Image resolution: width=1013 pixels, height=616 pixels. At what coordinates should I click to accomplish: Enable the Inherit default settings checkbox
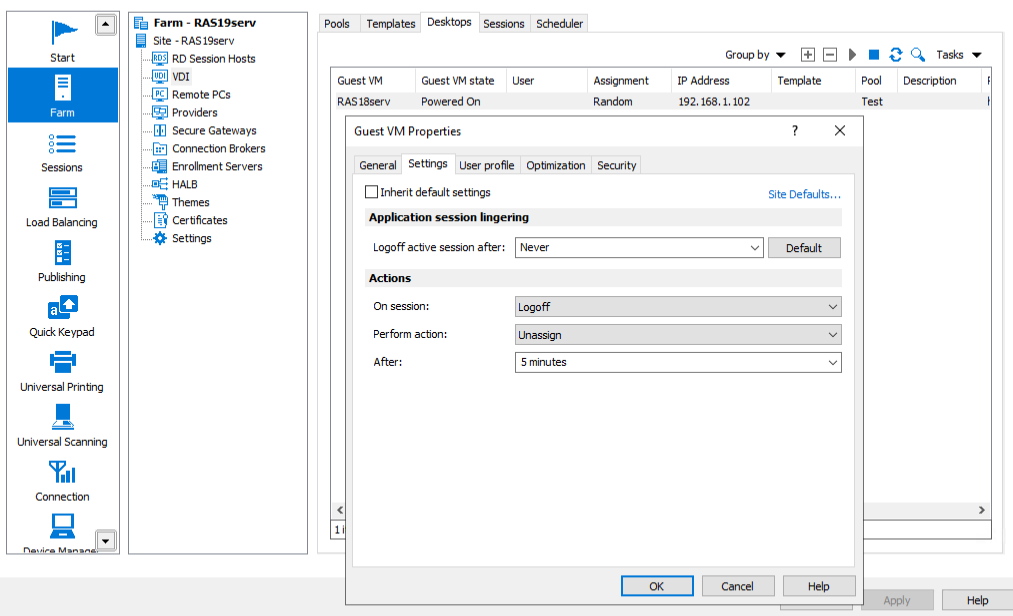tap(372, 192)
